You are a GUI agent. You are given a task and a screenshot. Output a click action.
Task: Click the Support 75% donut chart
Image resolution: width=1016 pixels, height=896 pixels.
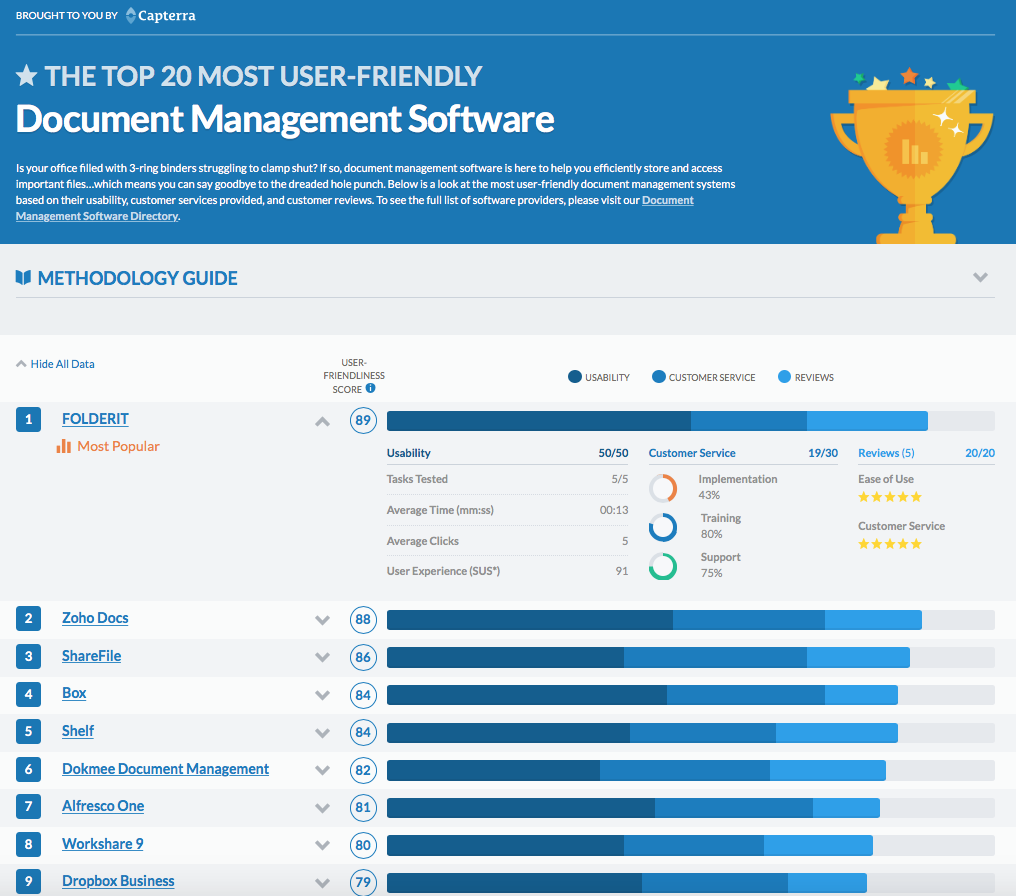point(663,566)
